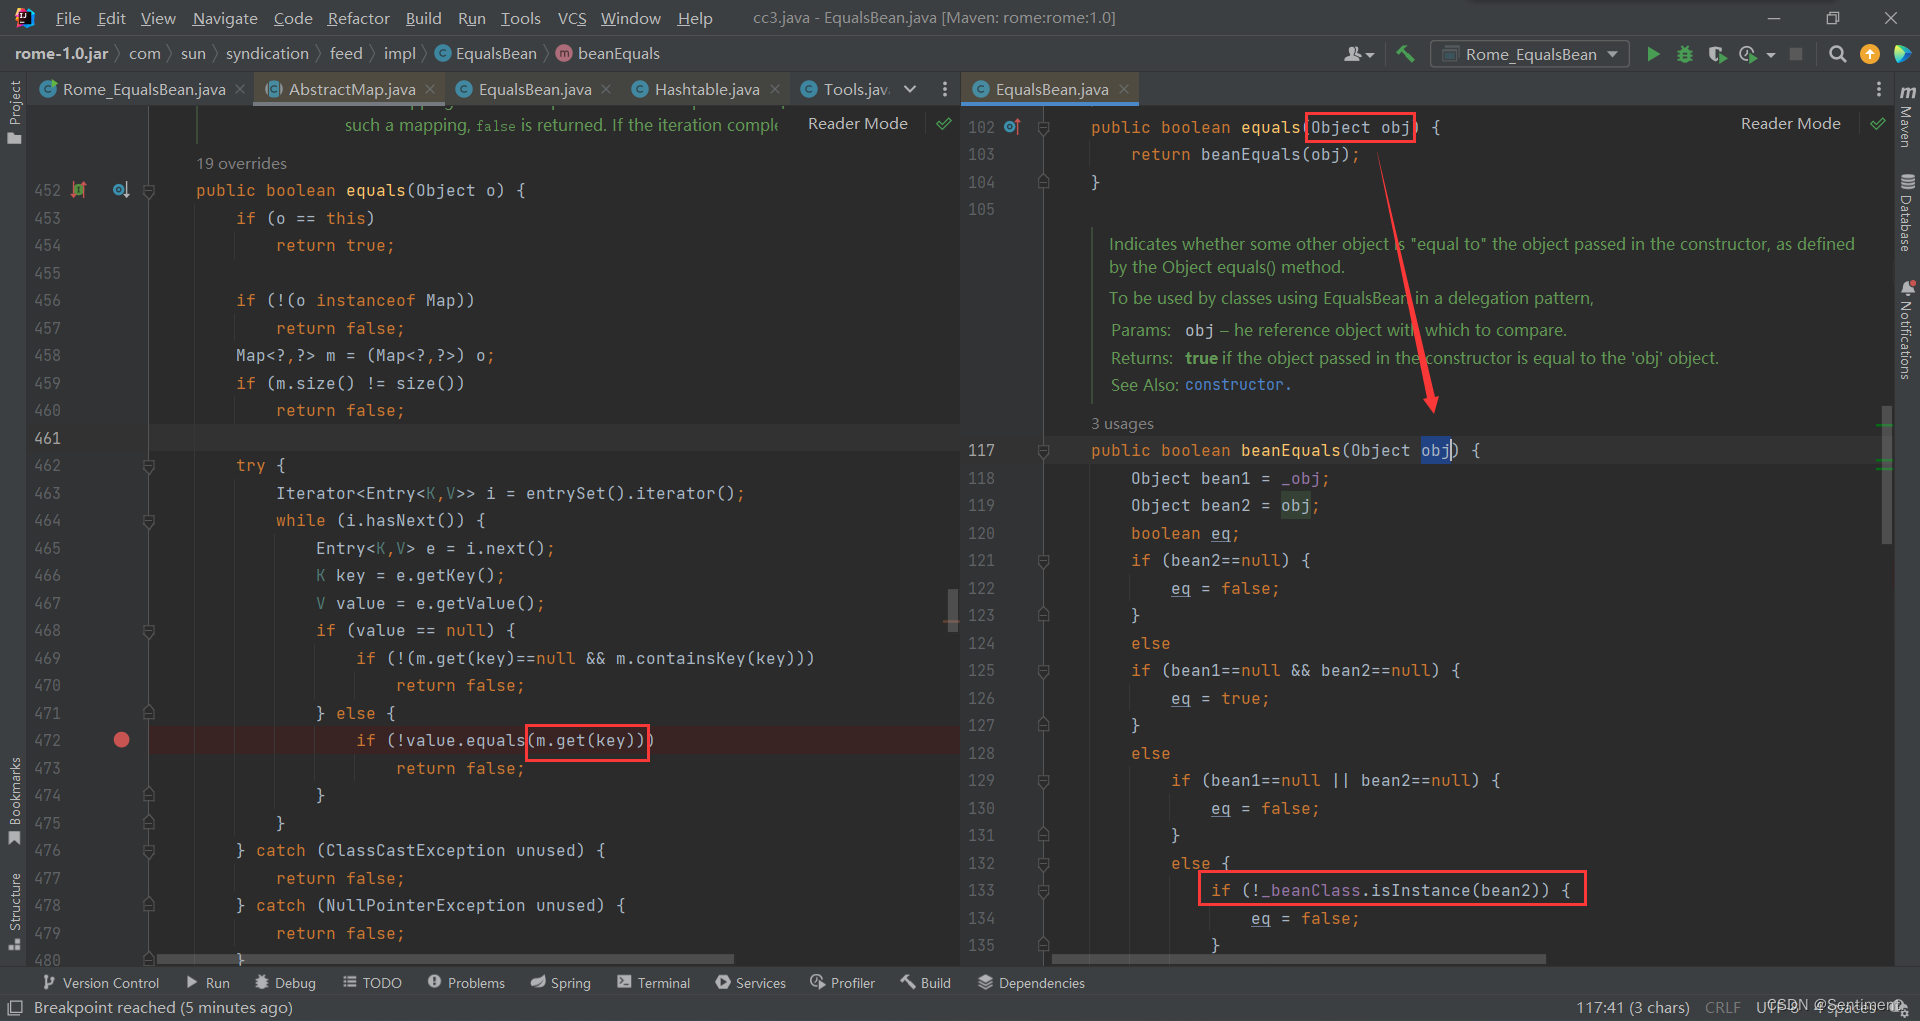Toggle Reader Mode in right editor
This screenshot has height=1021, width=1920.
[1790, 124]
